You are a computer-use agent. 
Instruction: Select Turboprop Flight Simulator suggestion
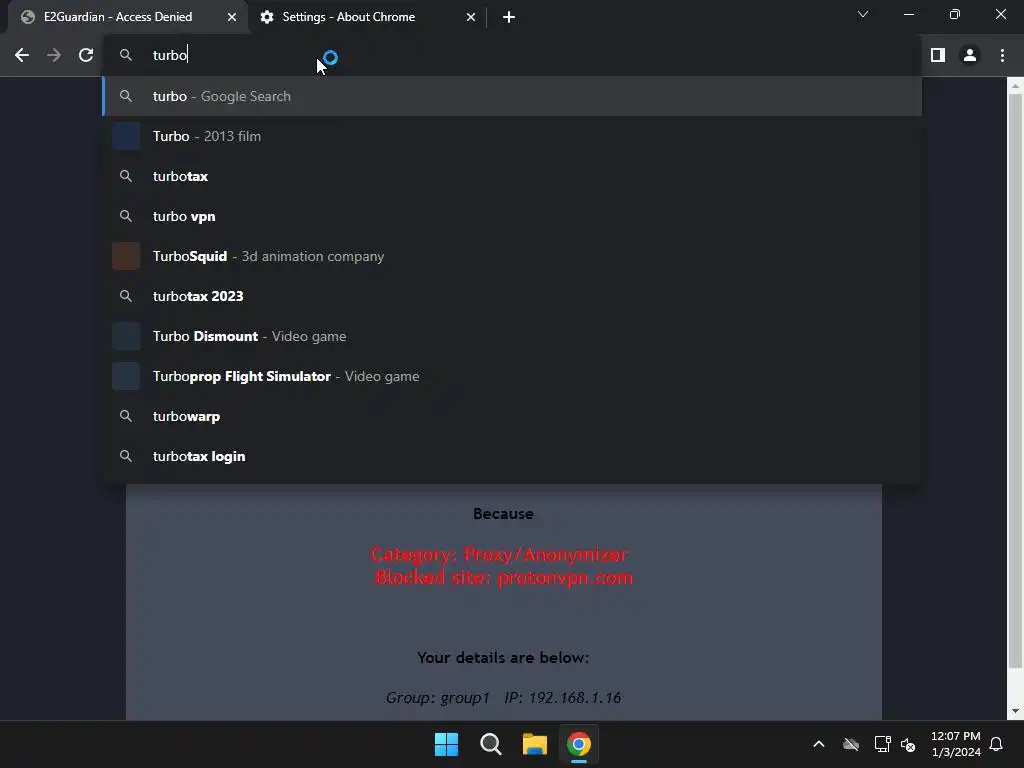click(512, 376)
